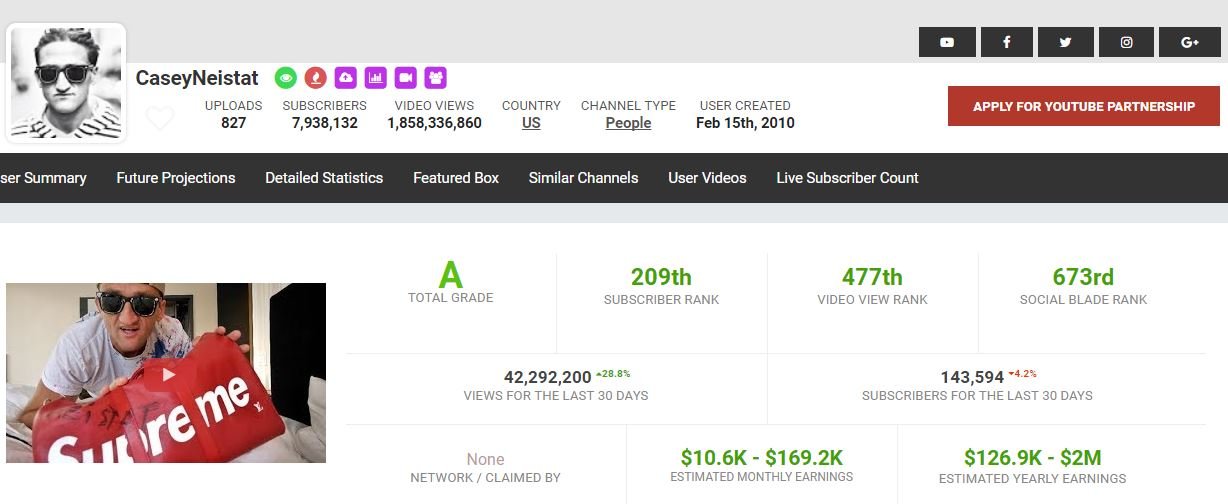Image resolution: width=1228 pixels, height=504 pixels.
Task: Open the User Summary tab
Action: coord(43,178)
